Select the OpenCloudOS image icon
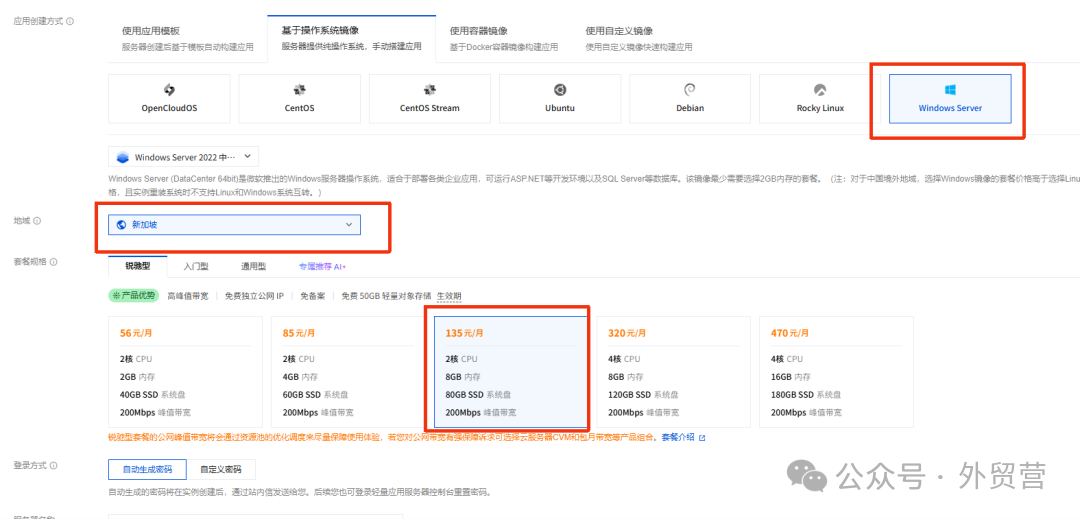Image resolution: width=1080 pixels, height=519 pixels. click(x=169, y=99)
